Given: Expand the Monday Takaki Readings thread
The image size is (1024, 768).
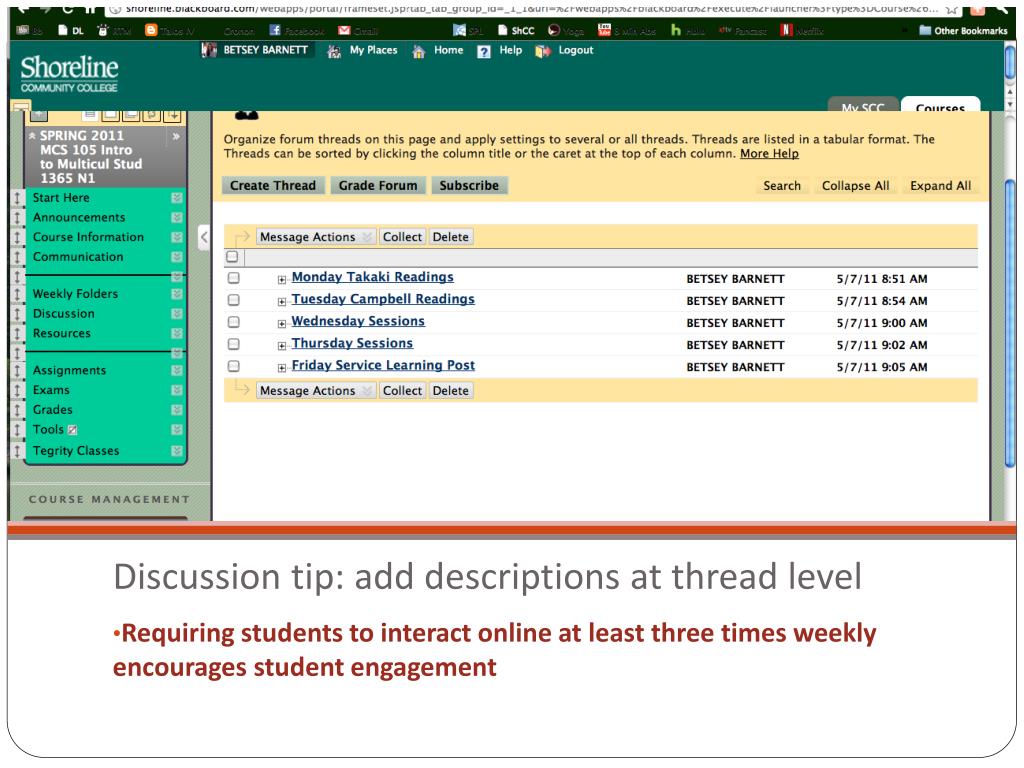Looking at the screenshot, I should coord(281,280).
